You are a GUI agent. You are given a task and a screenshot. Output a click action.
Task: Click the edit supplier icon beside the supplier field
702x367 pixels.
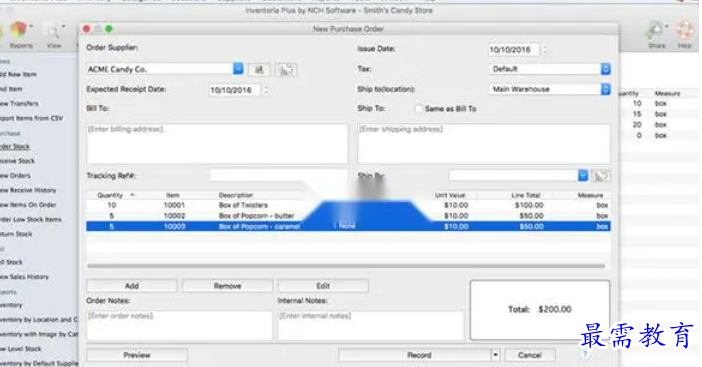[x=286, y=69]
